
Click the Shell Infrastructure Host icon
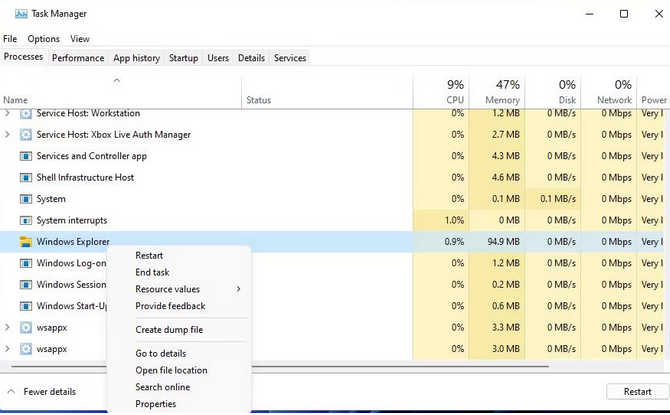[x=26, y=177]
